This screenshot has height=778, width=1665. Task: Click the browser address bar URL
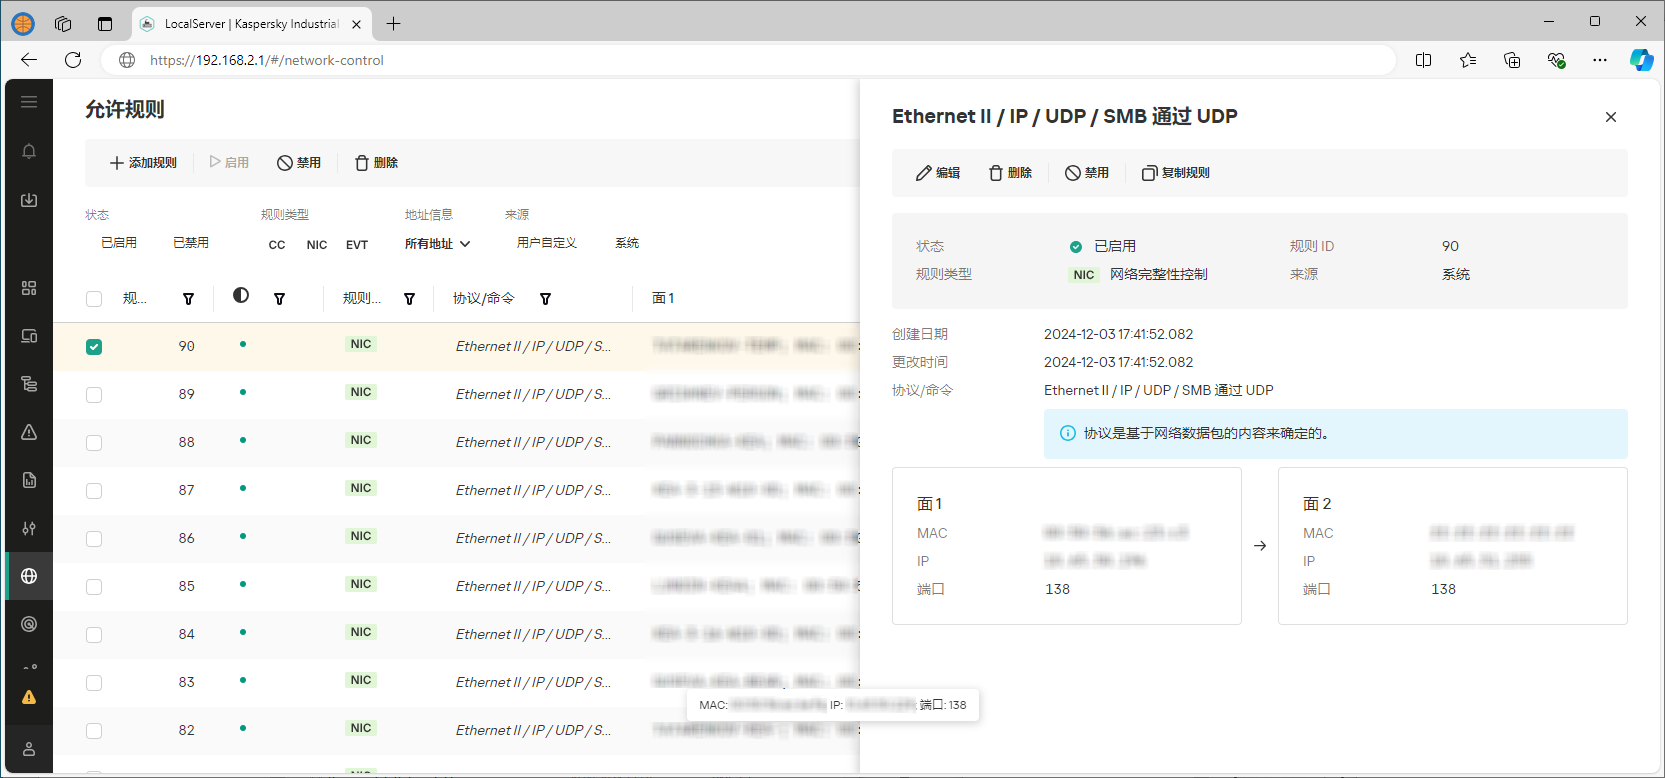pyautogui.click(x=266, y=60)
